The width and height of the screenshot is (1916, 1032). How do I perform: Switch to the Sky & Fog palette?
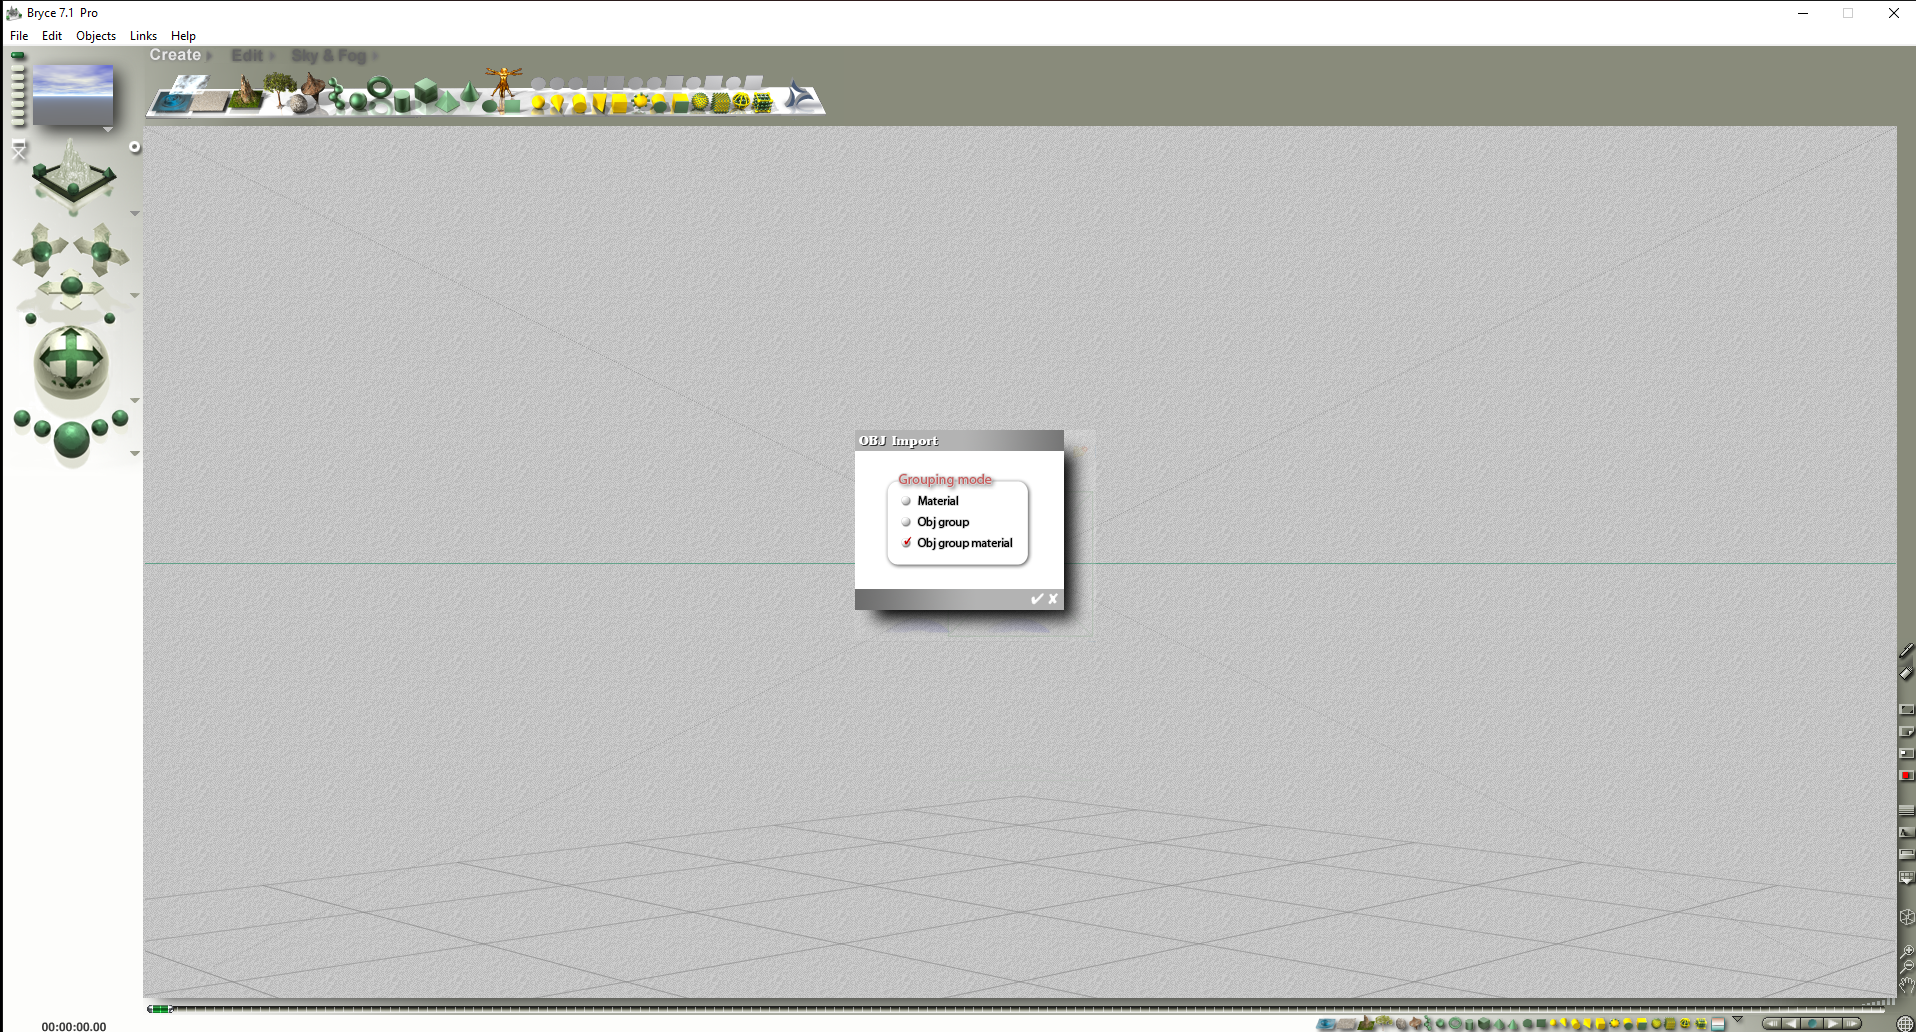coord(329,56)
